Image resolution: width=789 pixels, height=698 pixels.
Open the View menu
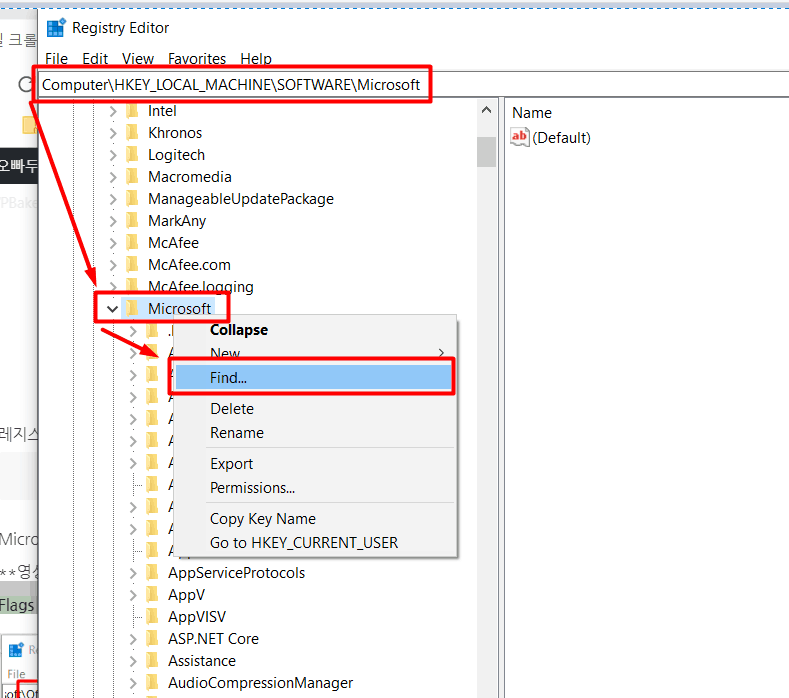pyautogui.click(x=137, y=59)
